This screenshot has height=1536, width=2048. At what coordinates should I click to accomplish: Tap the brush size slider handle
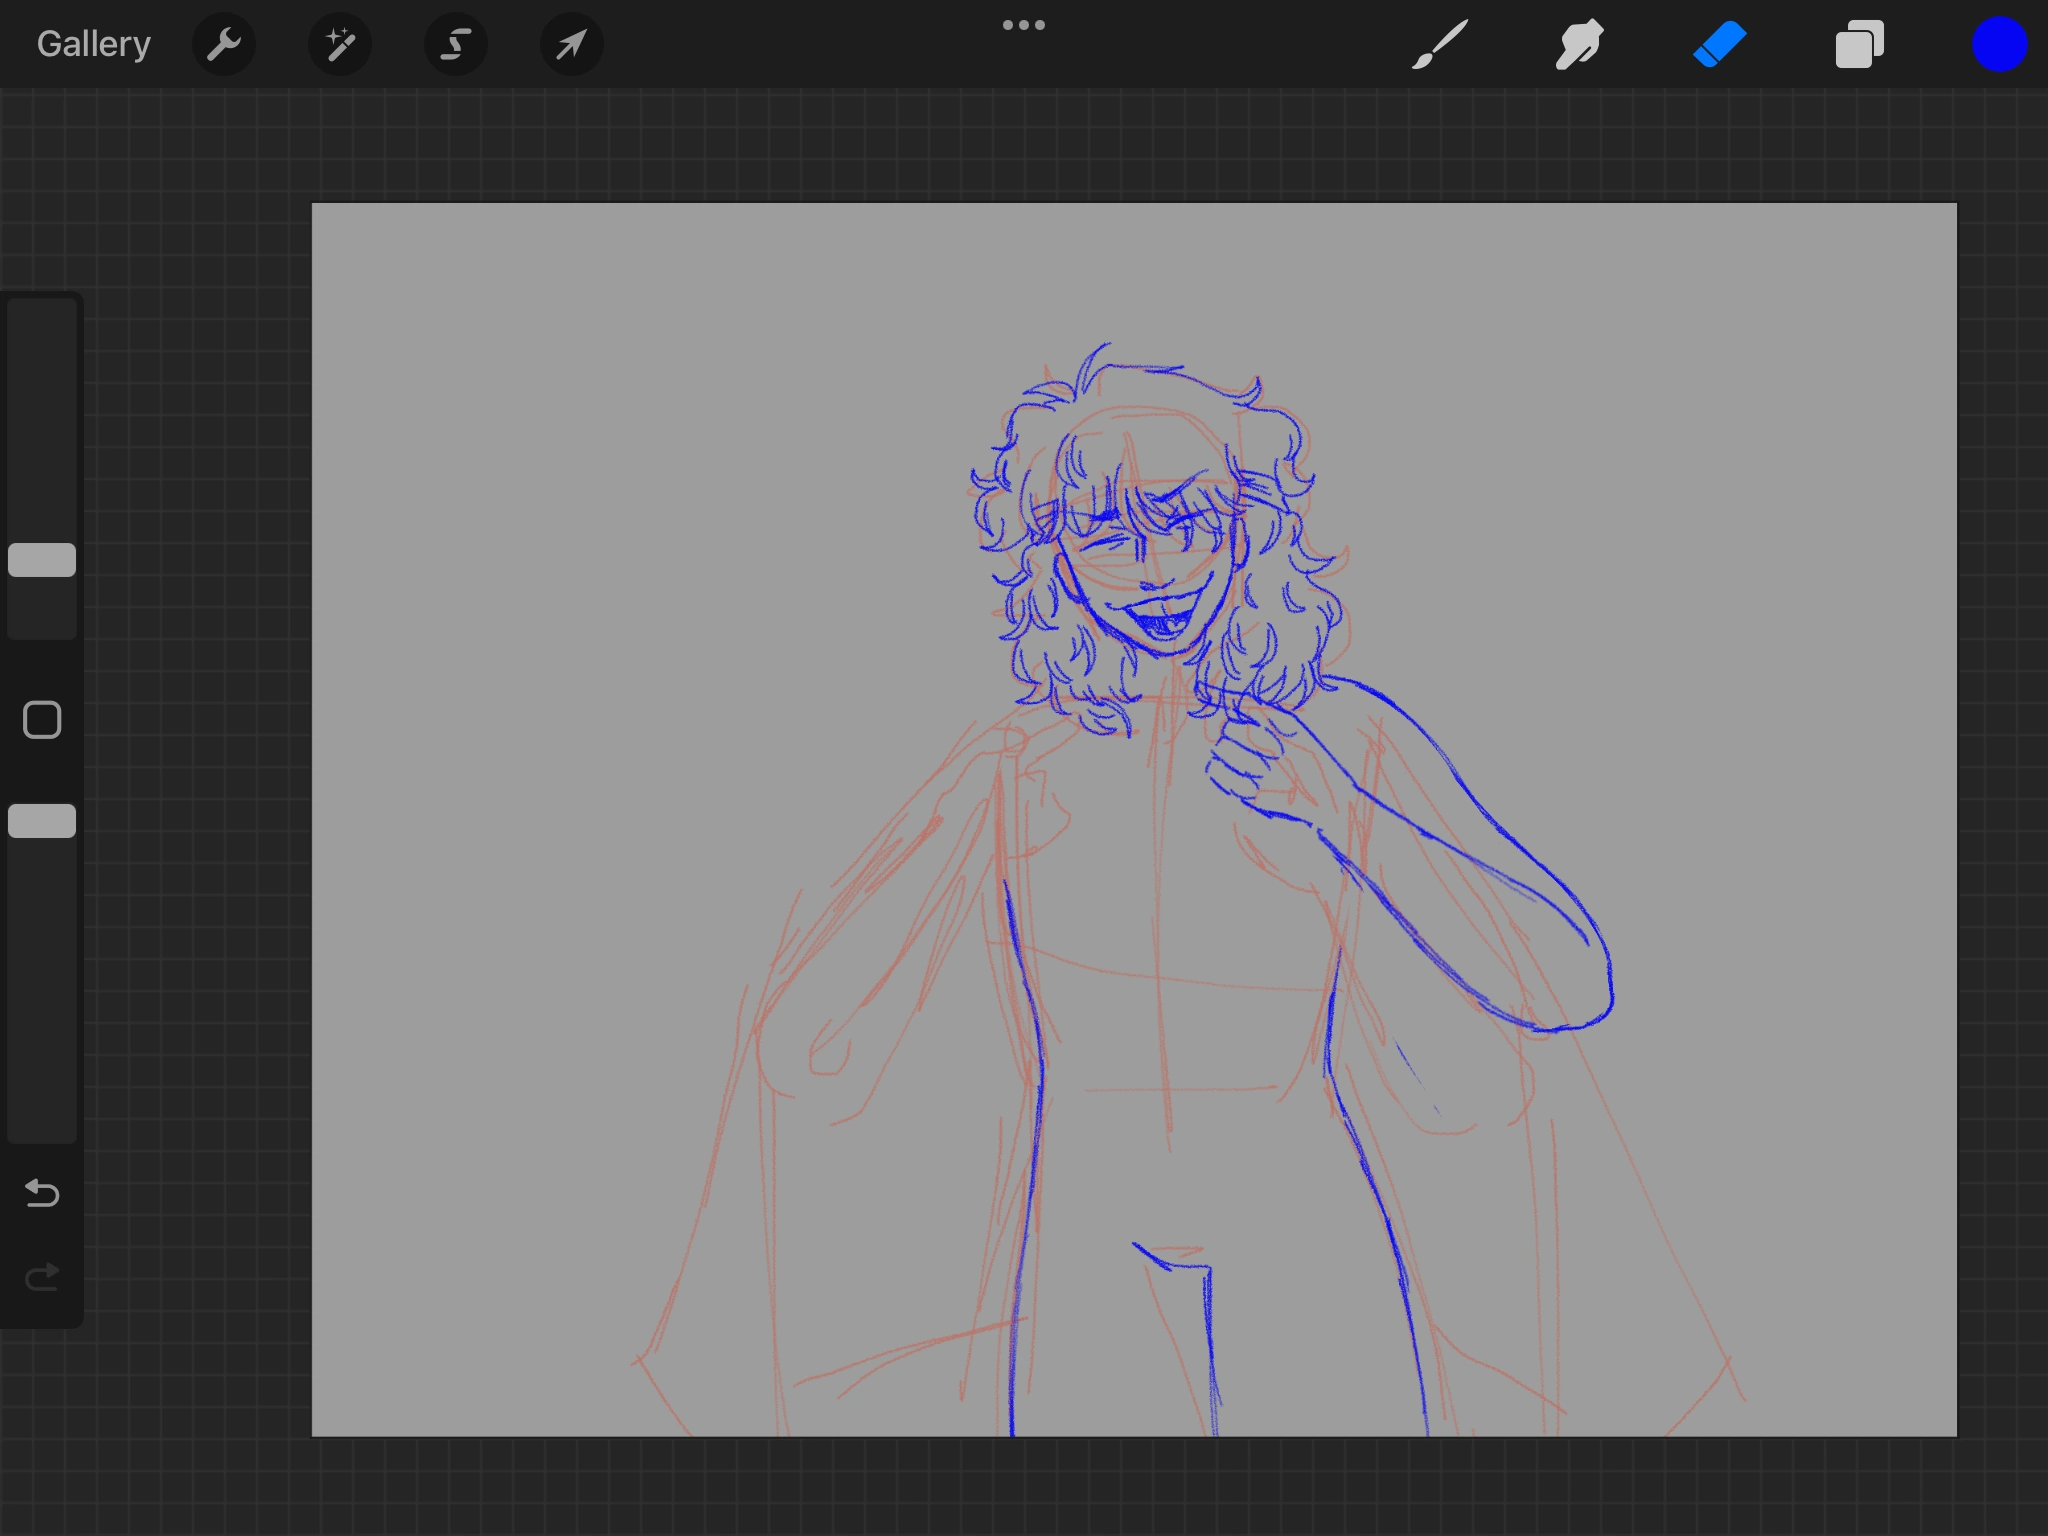pyautogui.click(x=42, y=560)
